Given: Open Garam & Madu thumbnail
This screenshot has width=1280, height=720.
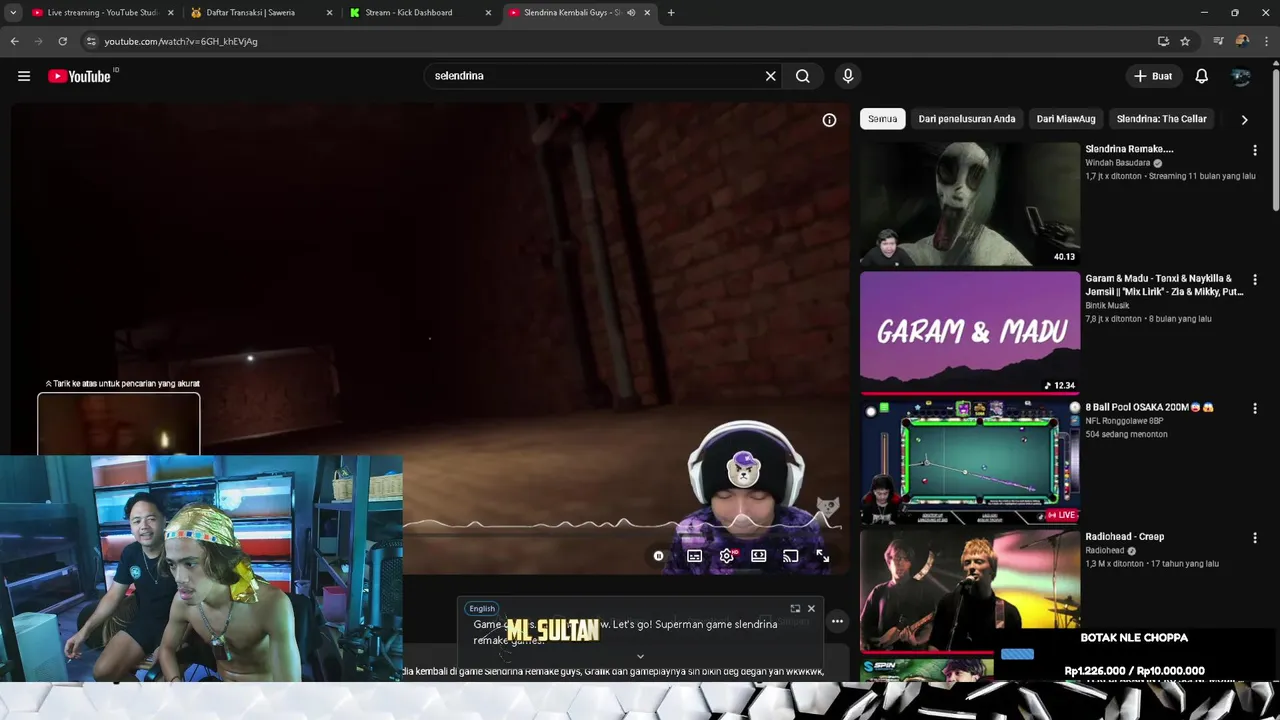Looking at the screenshot, I should click(970, 333).
